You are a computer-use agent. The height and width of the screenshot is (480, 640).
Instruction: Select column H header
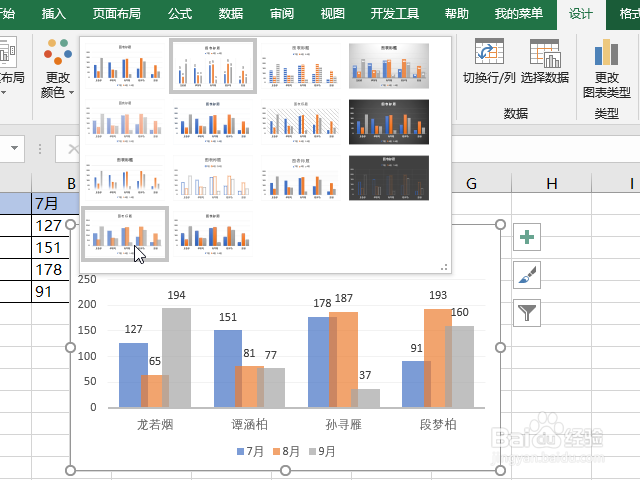551,183
